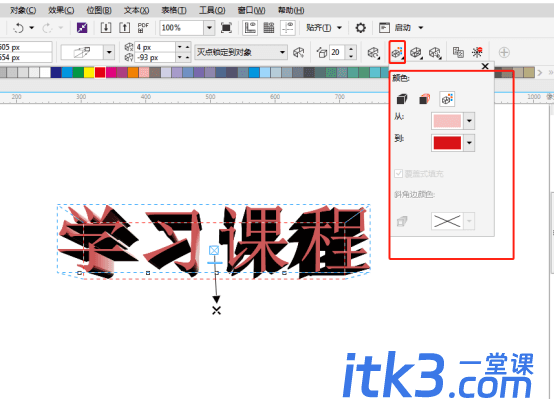This screenshot has width=554, height=399.
Task: Toggle the show guidelines icon
Action: pos(288,28)
